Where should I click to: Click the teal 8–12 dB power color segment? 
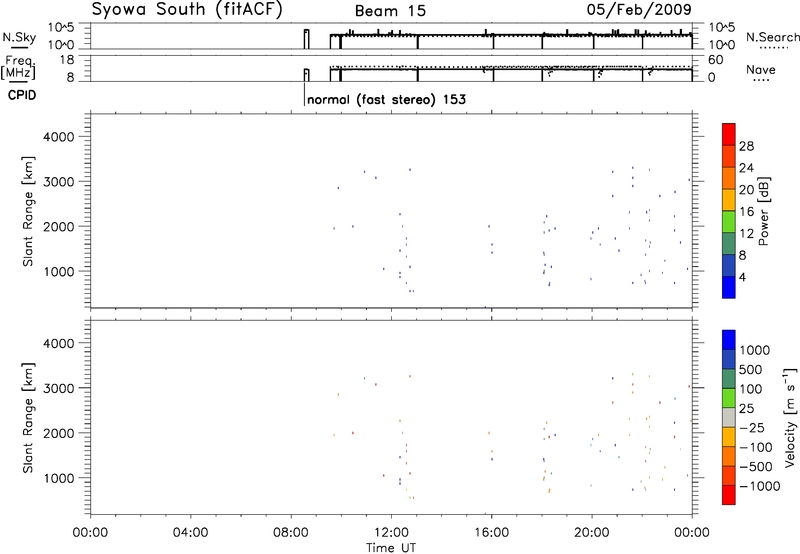(x=729, y=244)
